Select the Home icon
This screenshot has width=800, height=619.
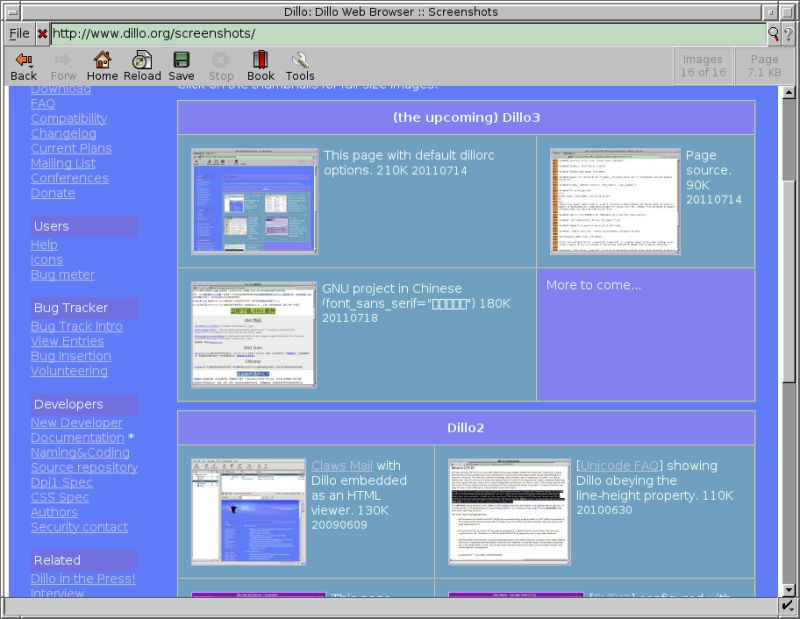101,63
